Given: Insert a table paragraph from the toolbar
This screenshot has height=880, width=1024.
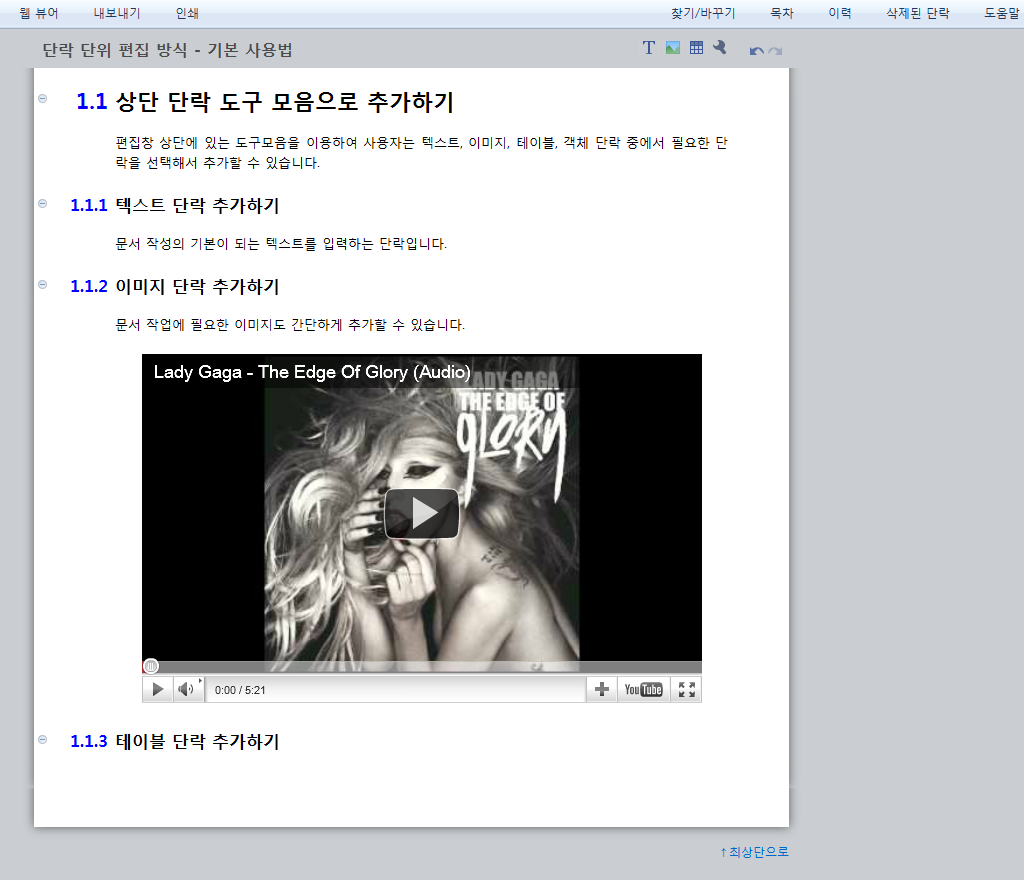Looking at the screenshot, I should click(x=697, y=48).
